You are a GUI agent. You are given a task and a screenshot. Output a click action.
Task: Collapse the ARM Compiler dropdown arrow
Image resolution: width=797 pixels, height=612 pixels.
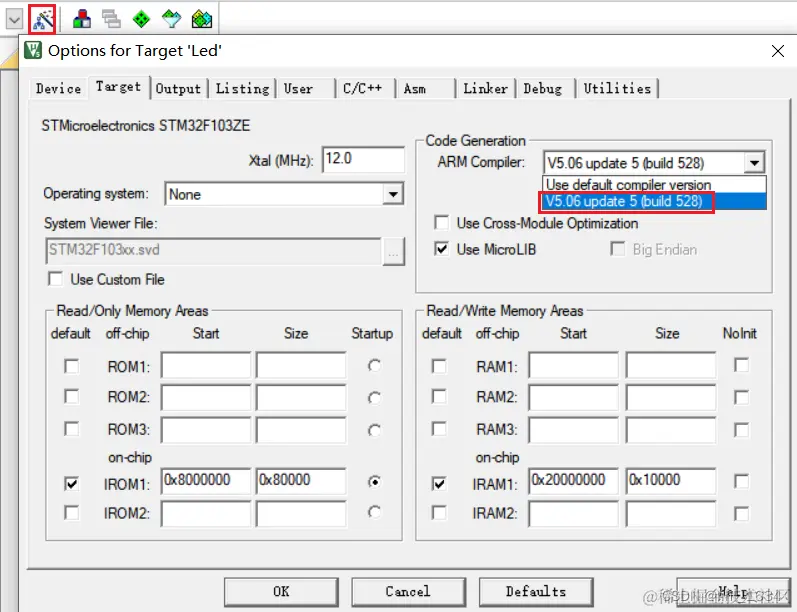(754, 163)
